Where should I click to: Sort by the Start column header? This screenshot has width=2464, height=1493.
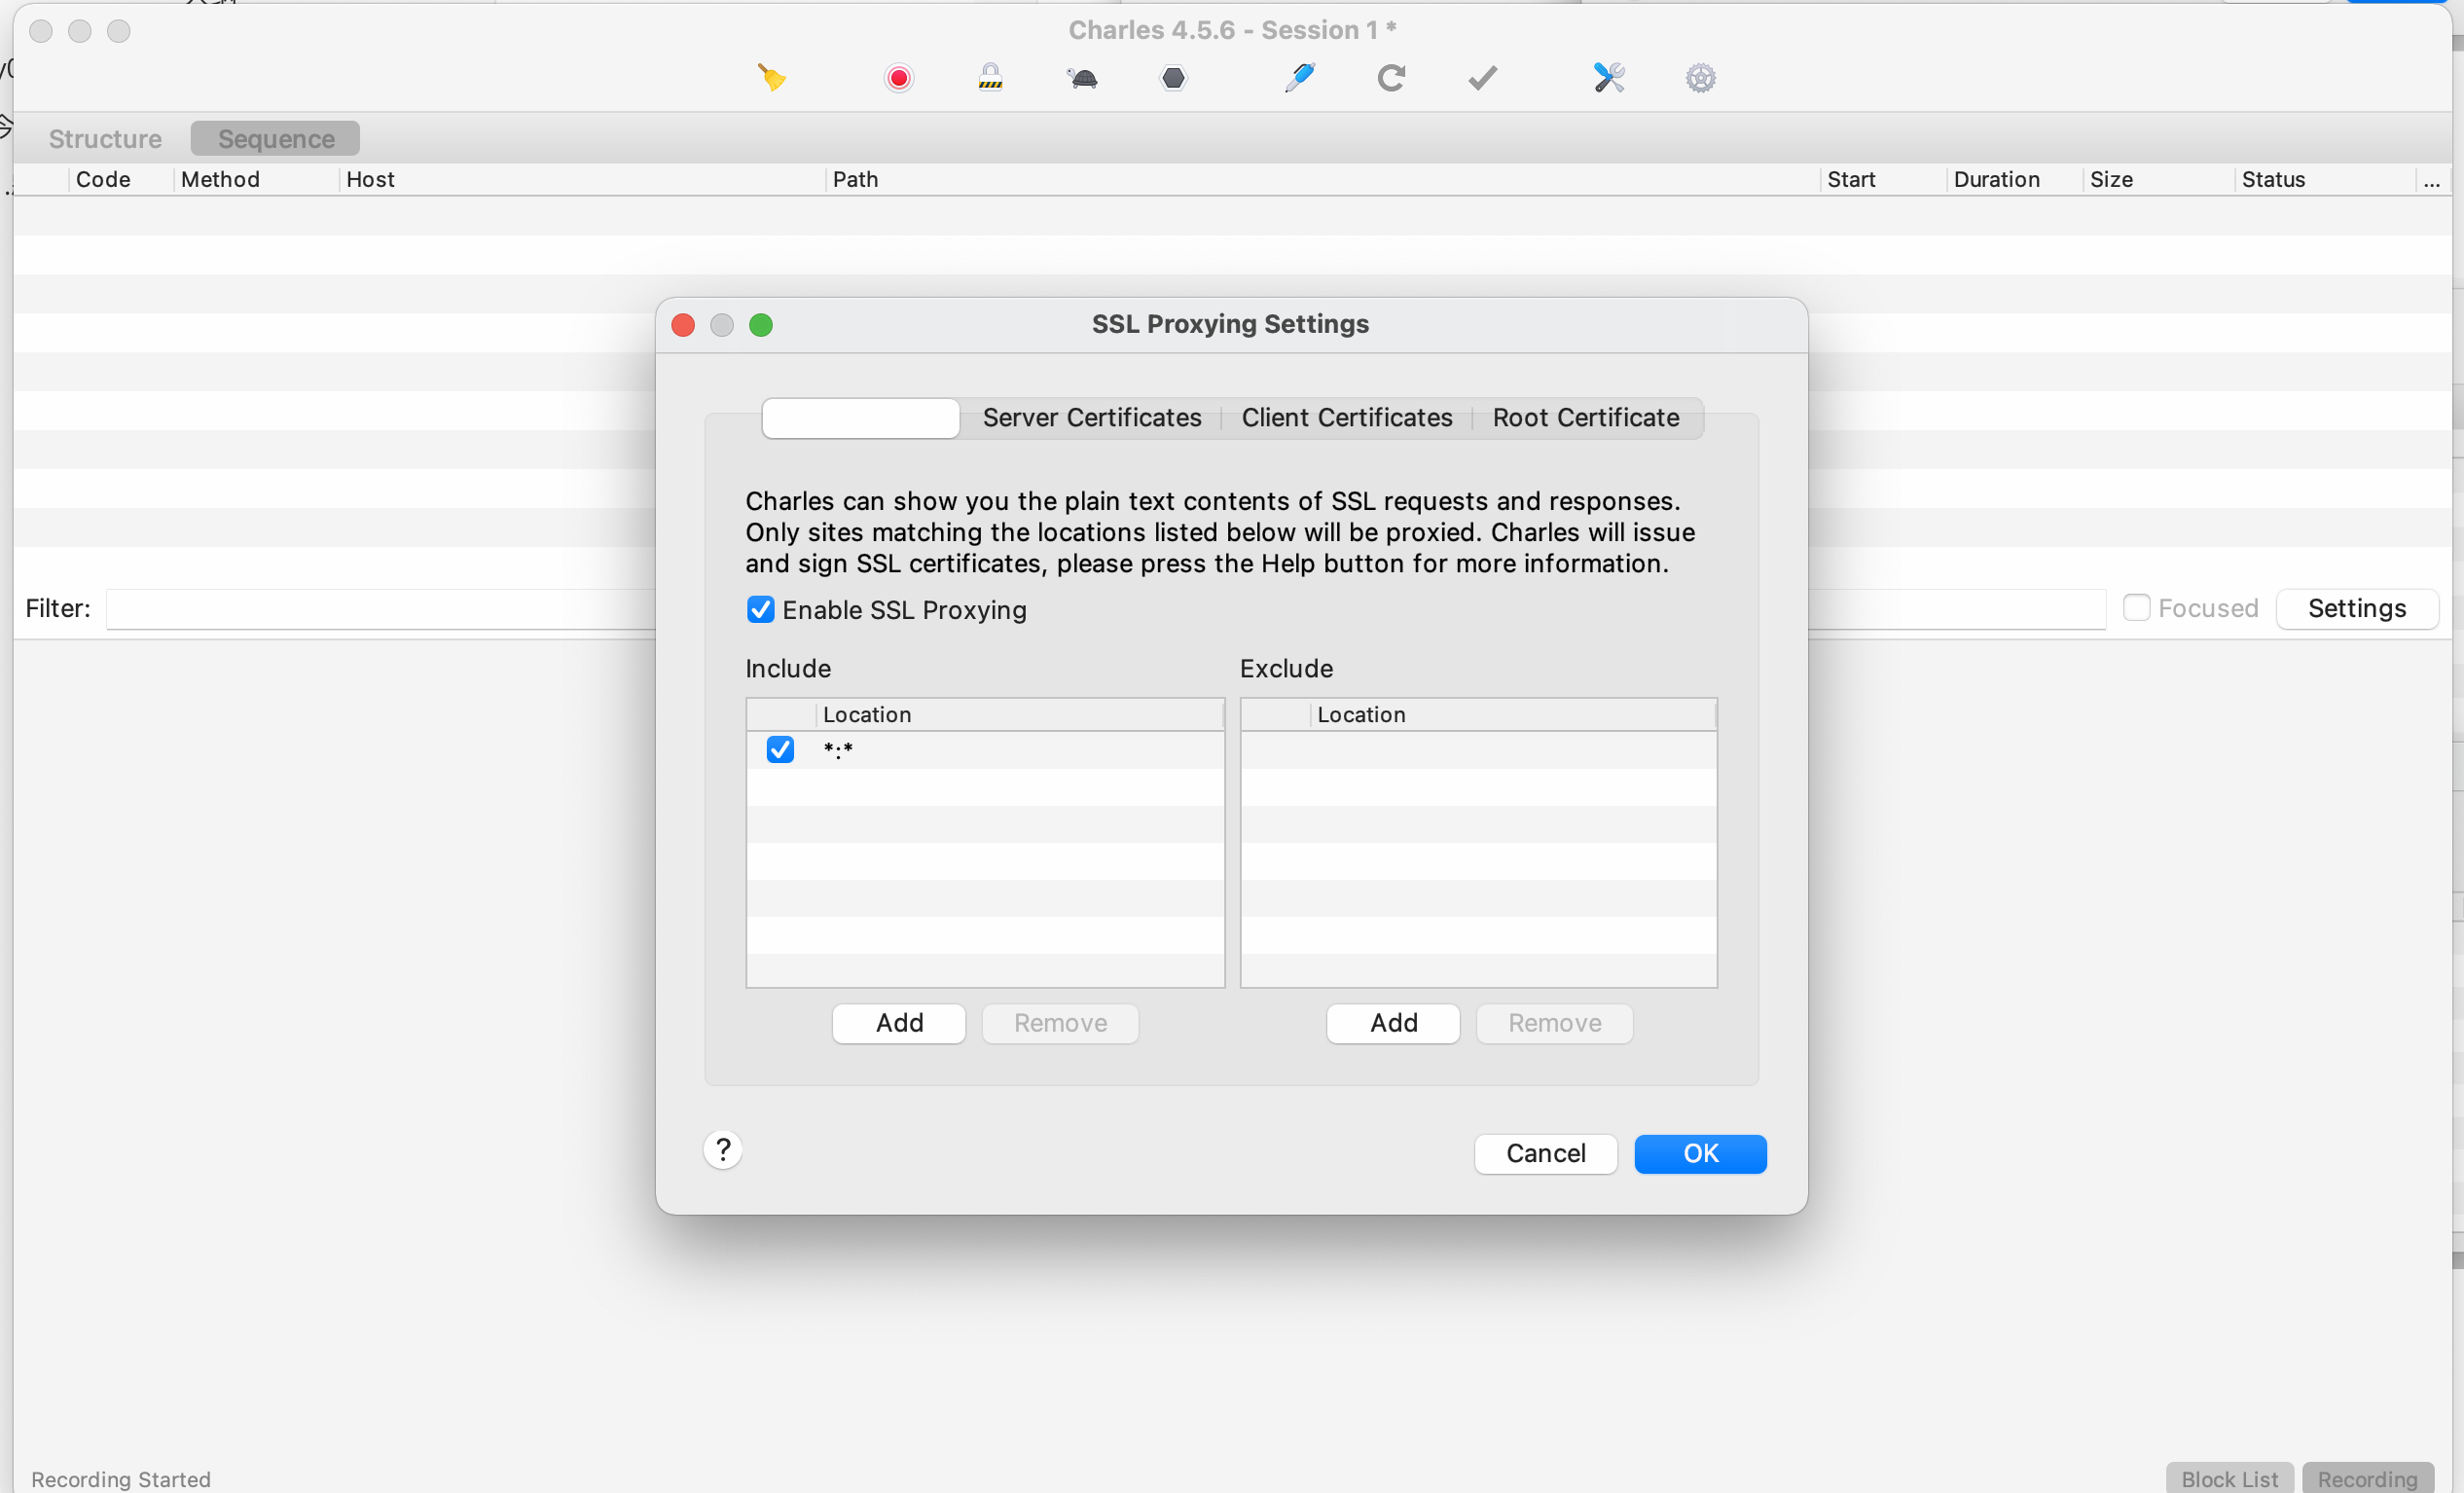coord(1883,179)
